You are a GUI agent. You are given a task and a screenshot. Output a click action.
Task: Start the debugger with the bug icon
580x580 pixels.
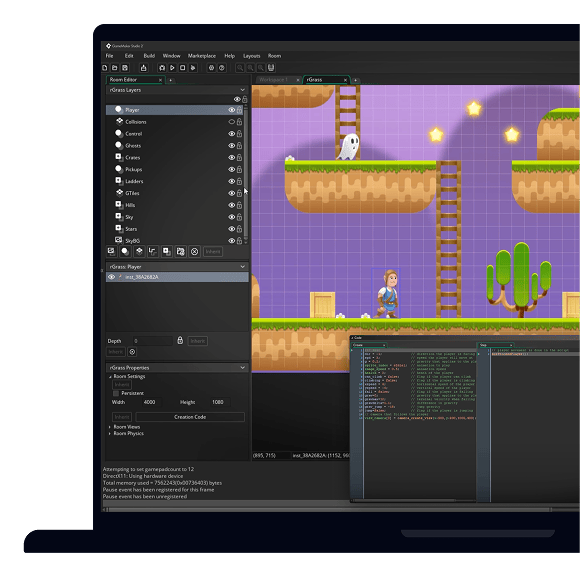162,68
